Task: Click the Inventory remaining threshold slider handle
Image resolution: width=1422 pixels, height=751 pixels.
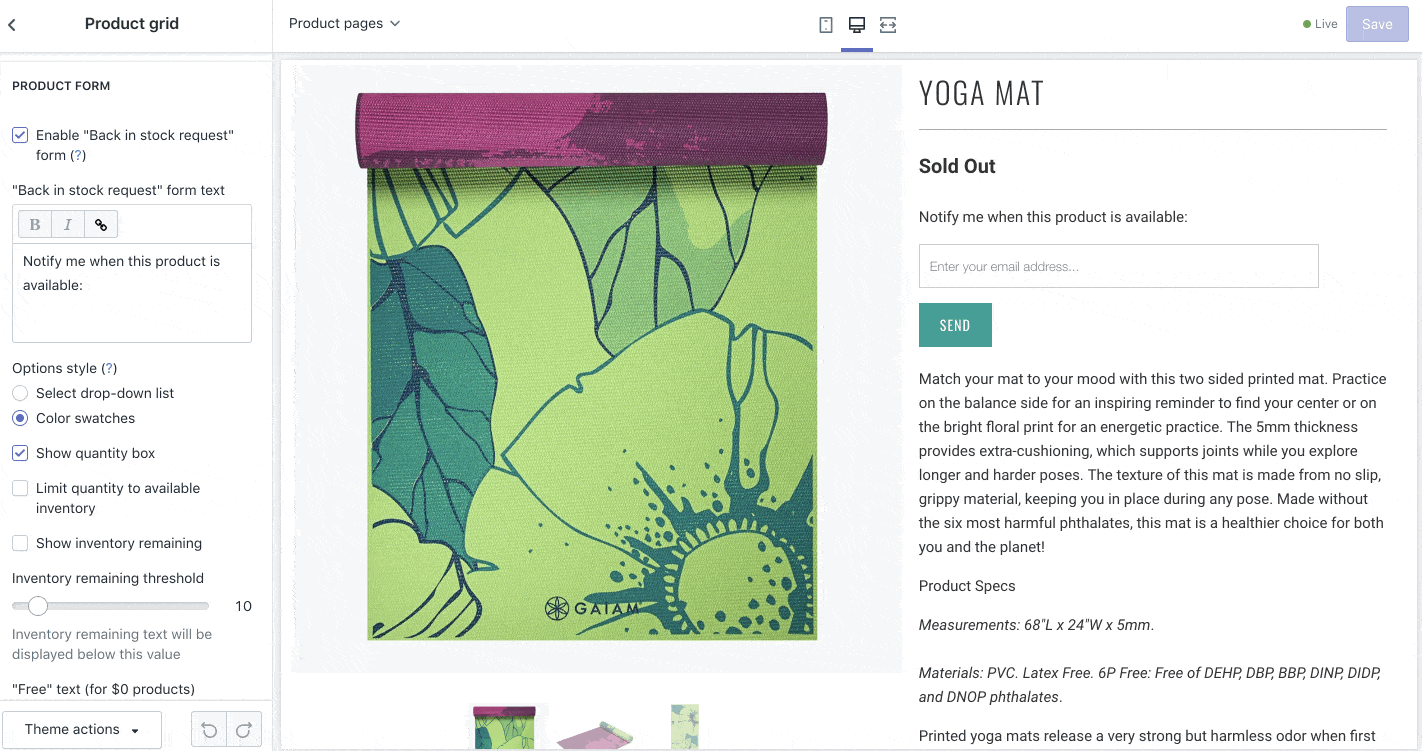Action: point(38,606)
